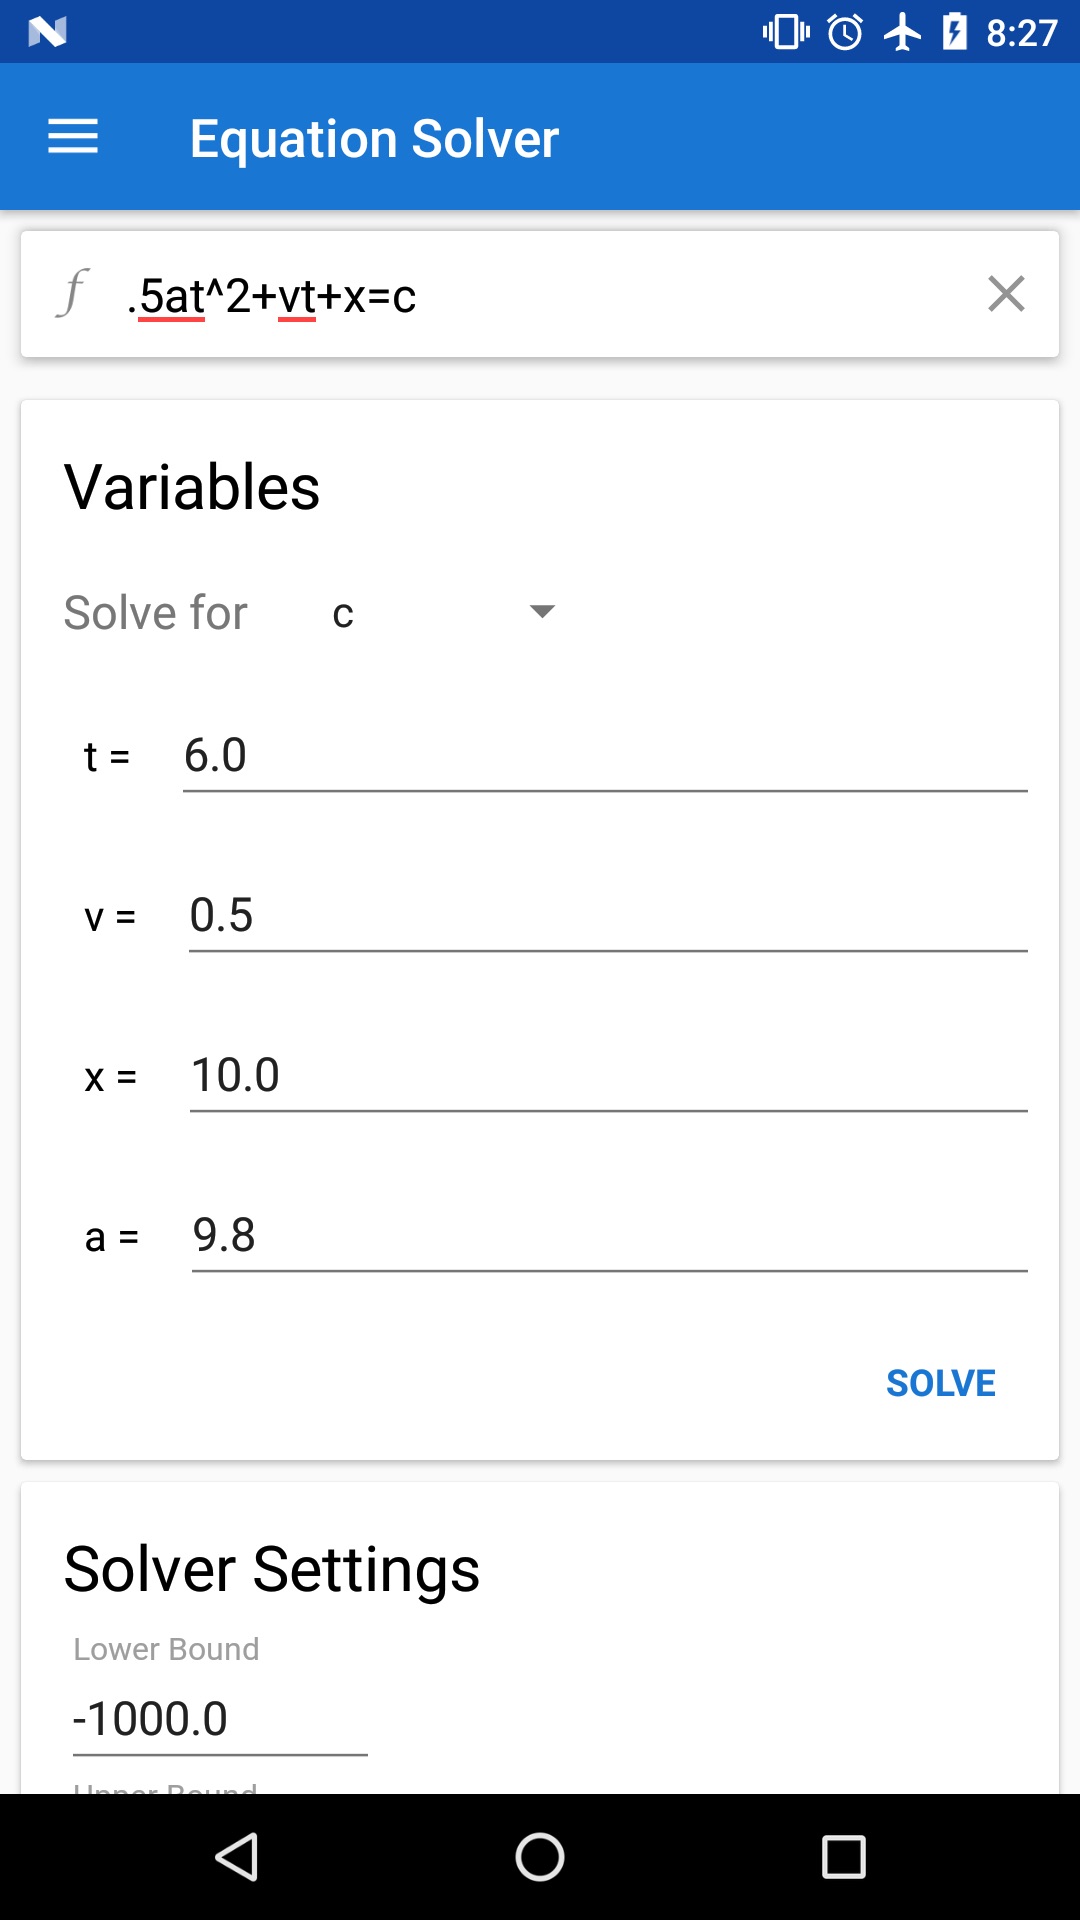Expand the Solve for dropdown arrow

pyautogui.click(x=542, y=612)
